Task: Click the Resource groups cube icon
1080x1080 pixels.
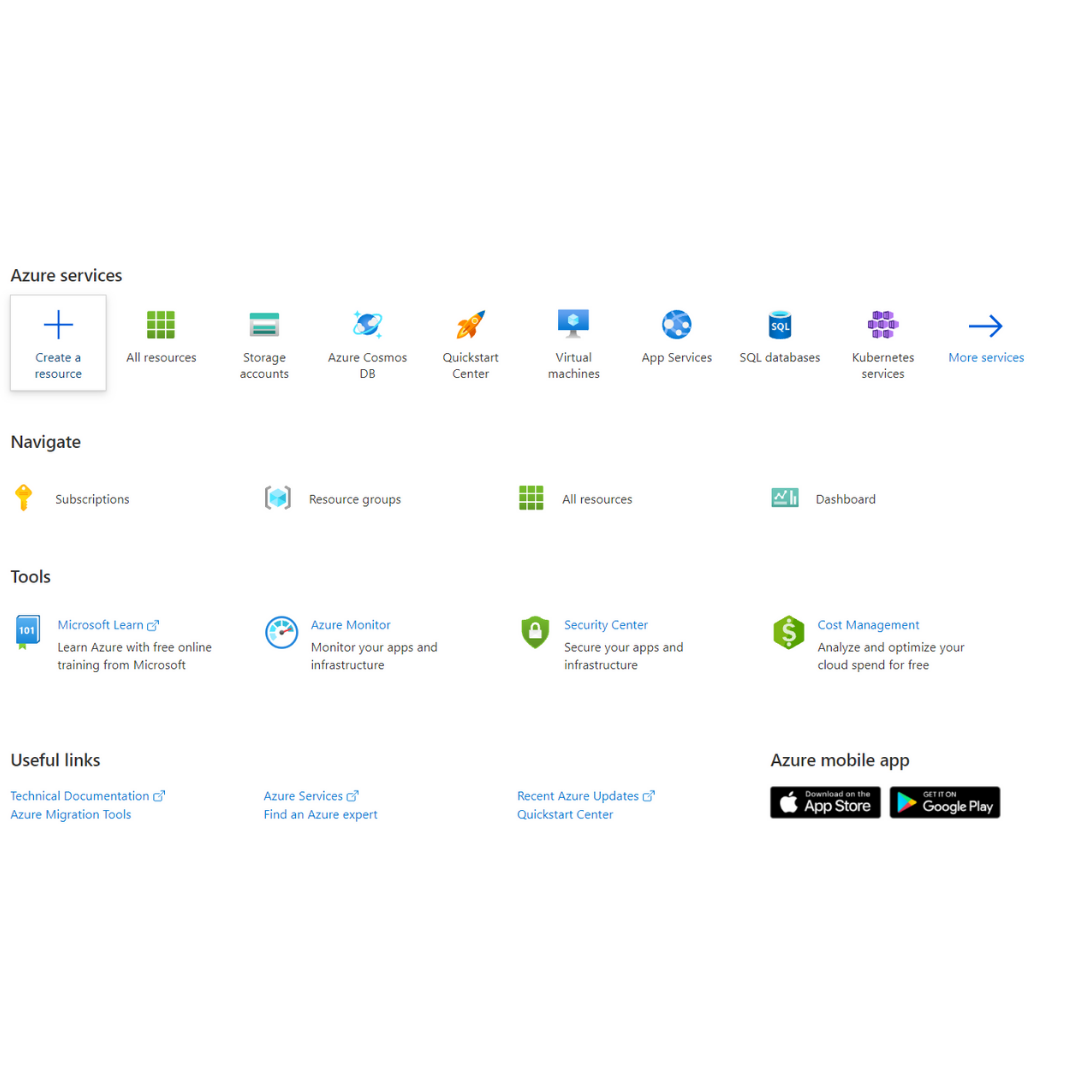Action: tap(278, 497)
